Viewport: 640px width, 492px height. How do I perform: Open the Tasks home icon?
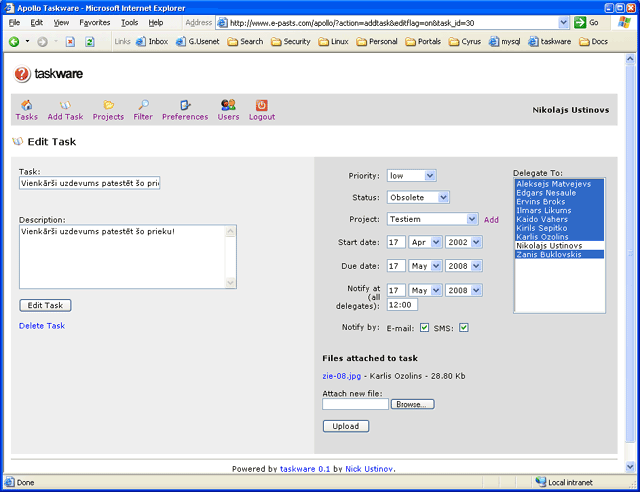click(x=27, y=105)
